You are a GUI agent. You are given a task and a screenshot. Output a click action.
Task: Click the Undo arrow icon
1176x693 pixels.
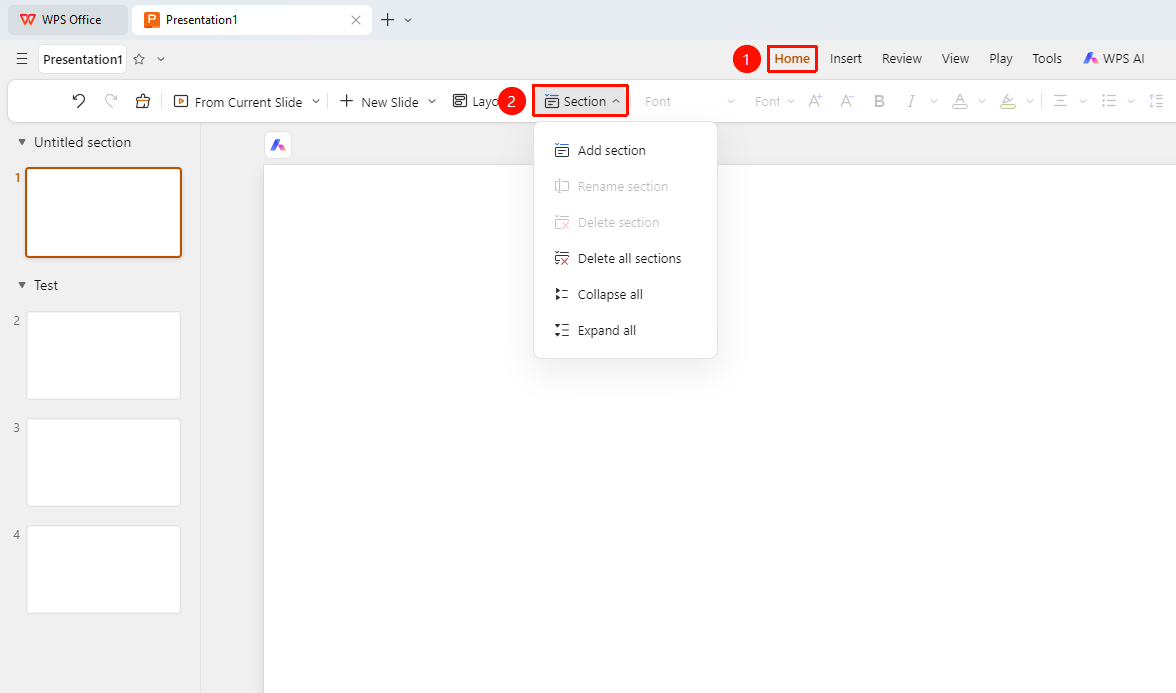[79, 101]
